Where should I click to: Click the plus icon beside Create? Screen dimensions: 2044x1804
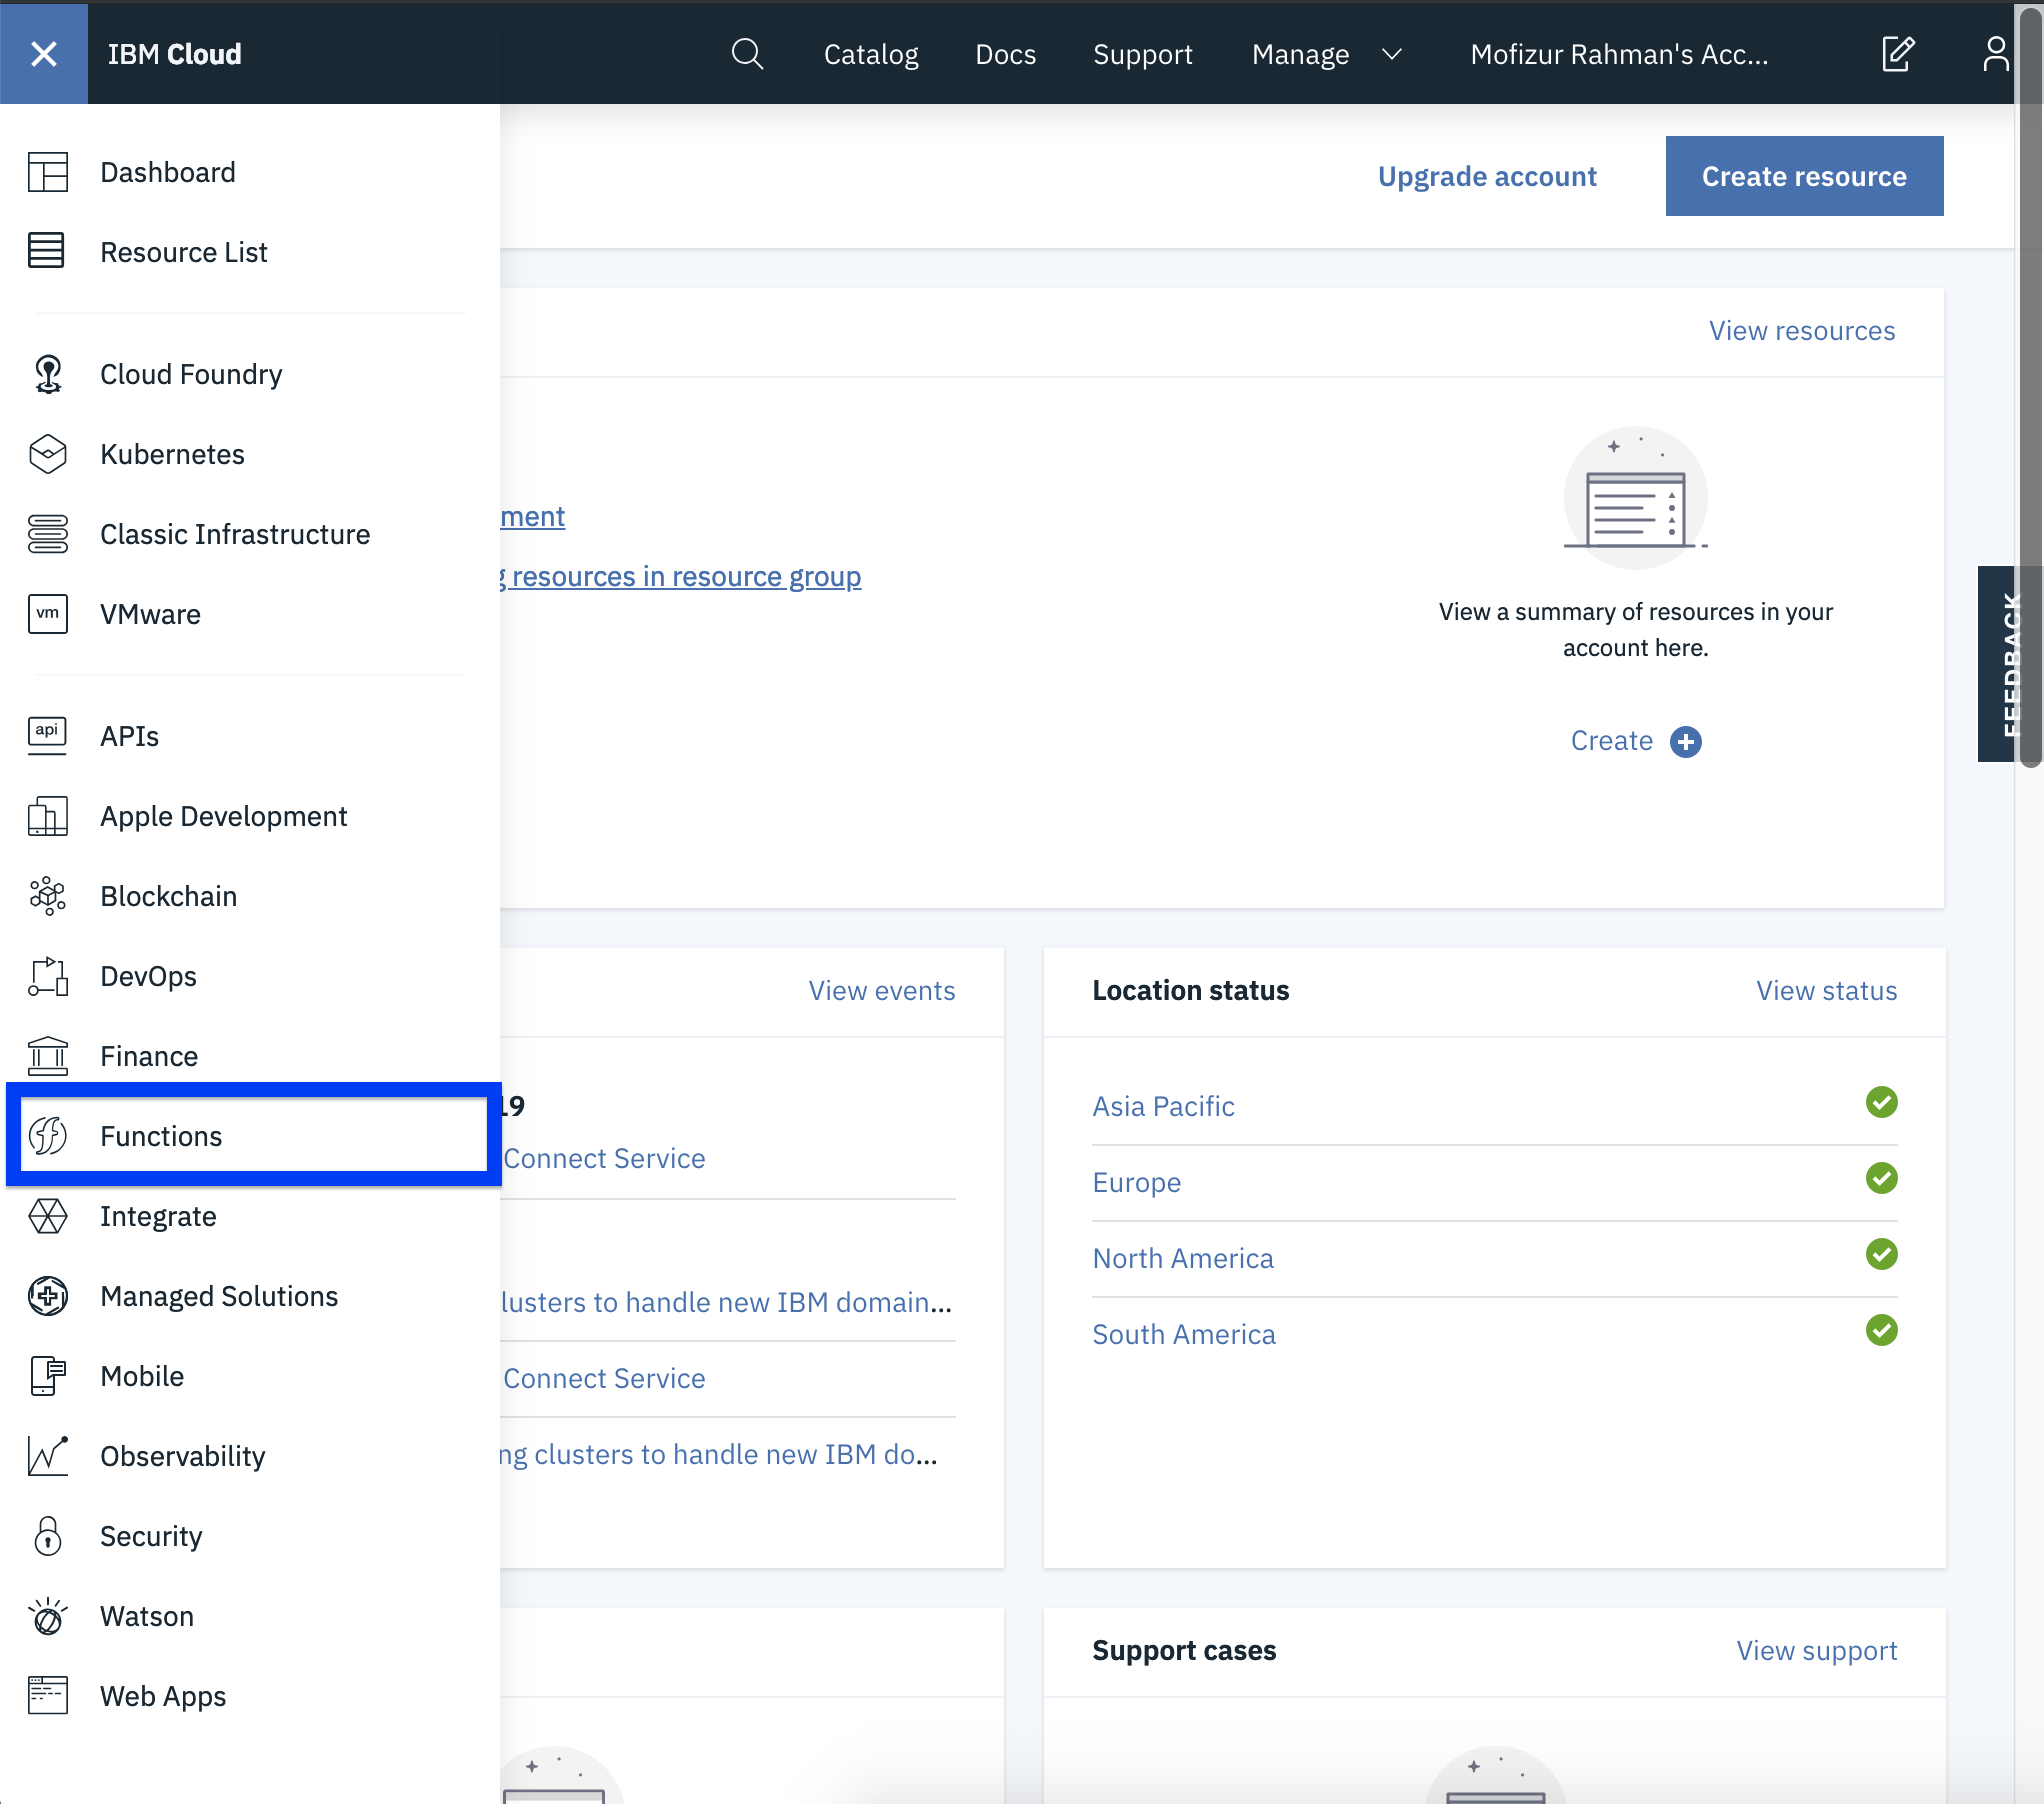pyautogui.click(x=1686, y=742)
